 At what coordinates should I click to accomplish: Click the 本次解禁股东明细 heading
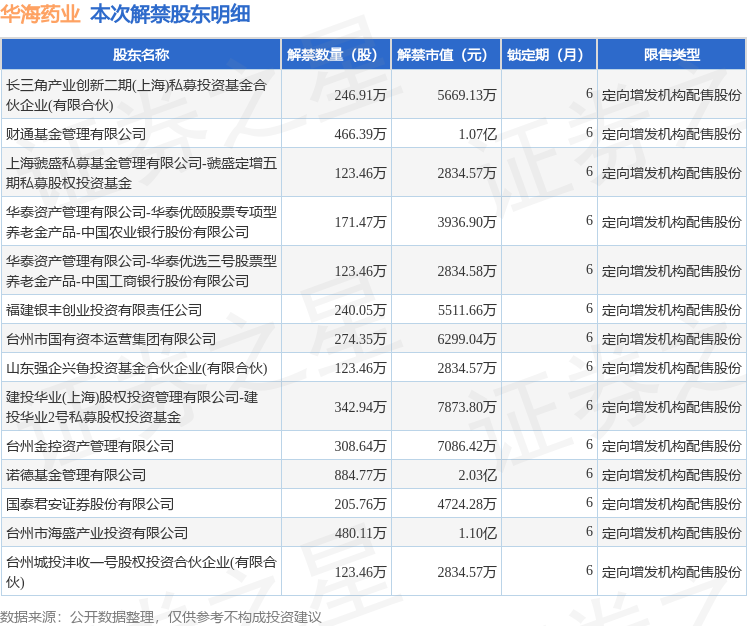click(171, 14)
